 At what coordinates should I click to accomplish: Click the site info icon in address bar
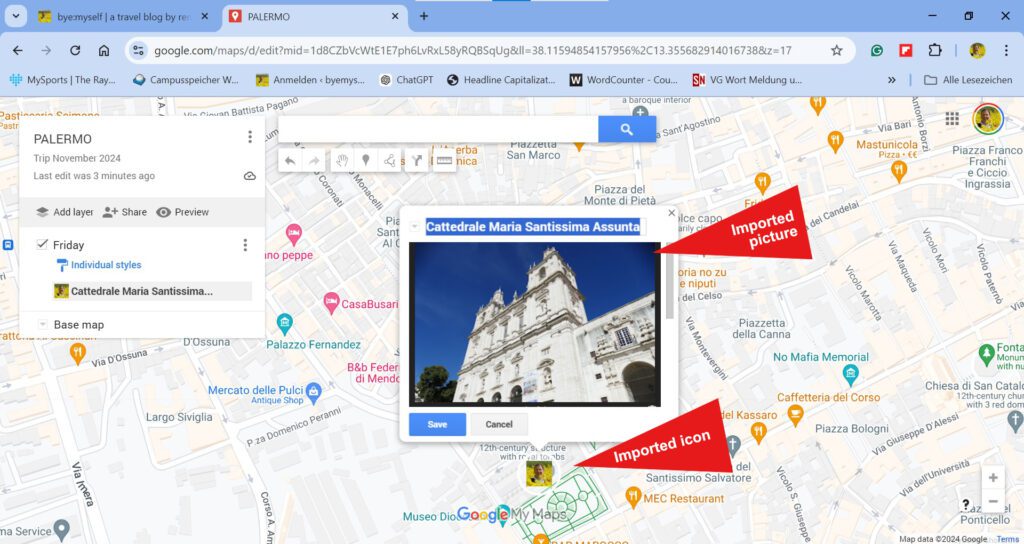coord(137,50)
